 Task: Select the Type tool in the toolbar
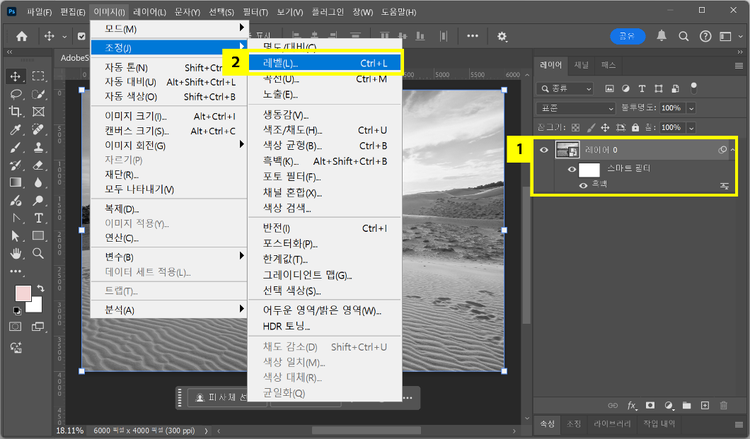click(38, 218)
